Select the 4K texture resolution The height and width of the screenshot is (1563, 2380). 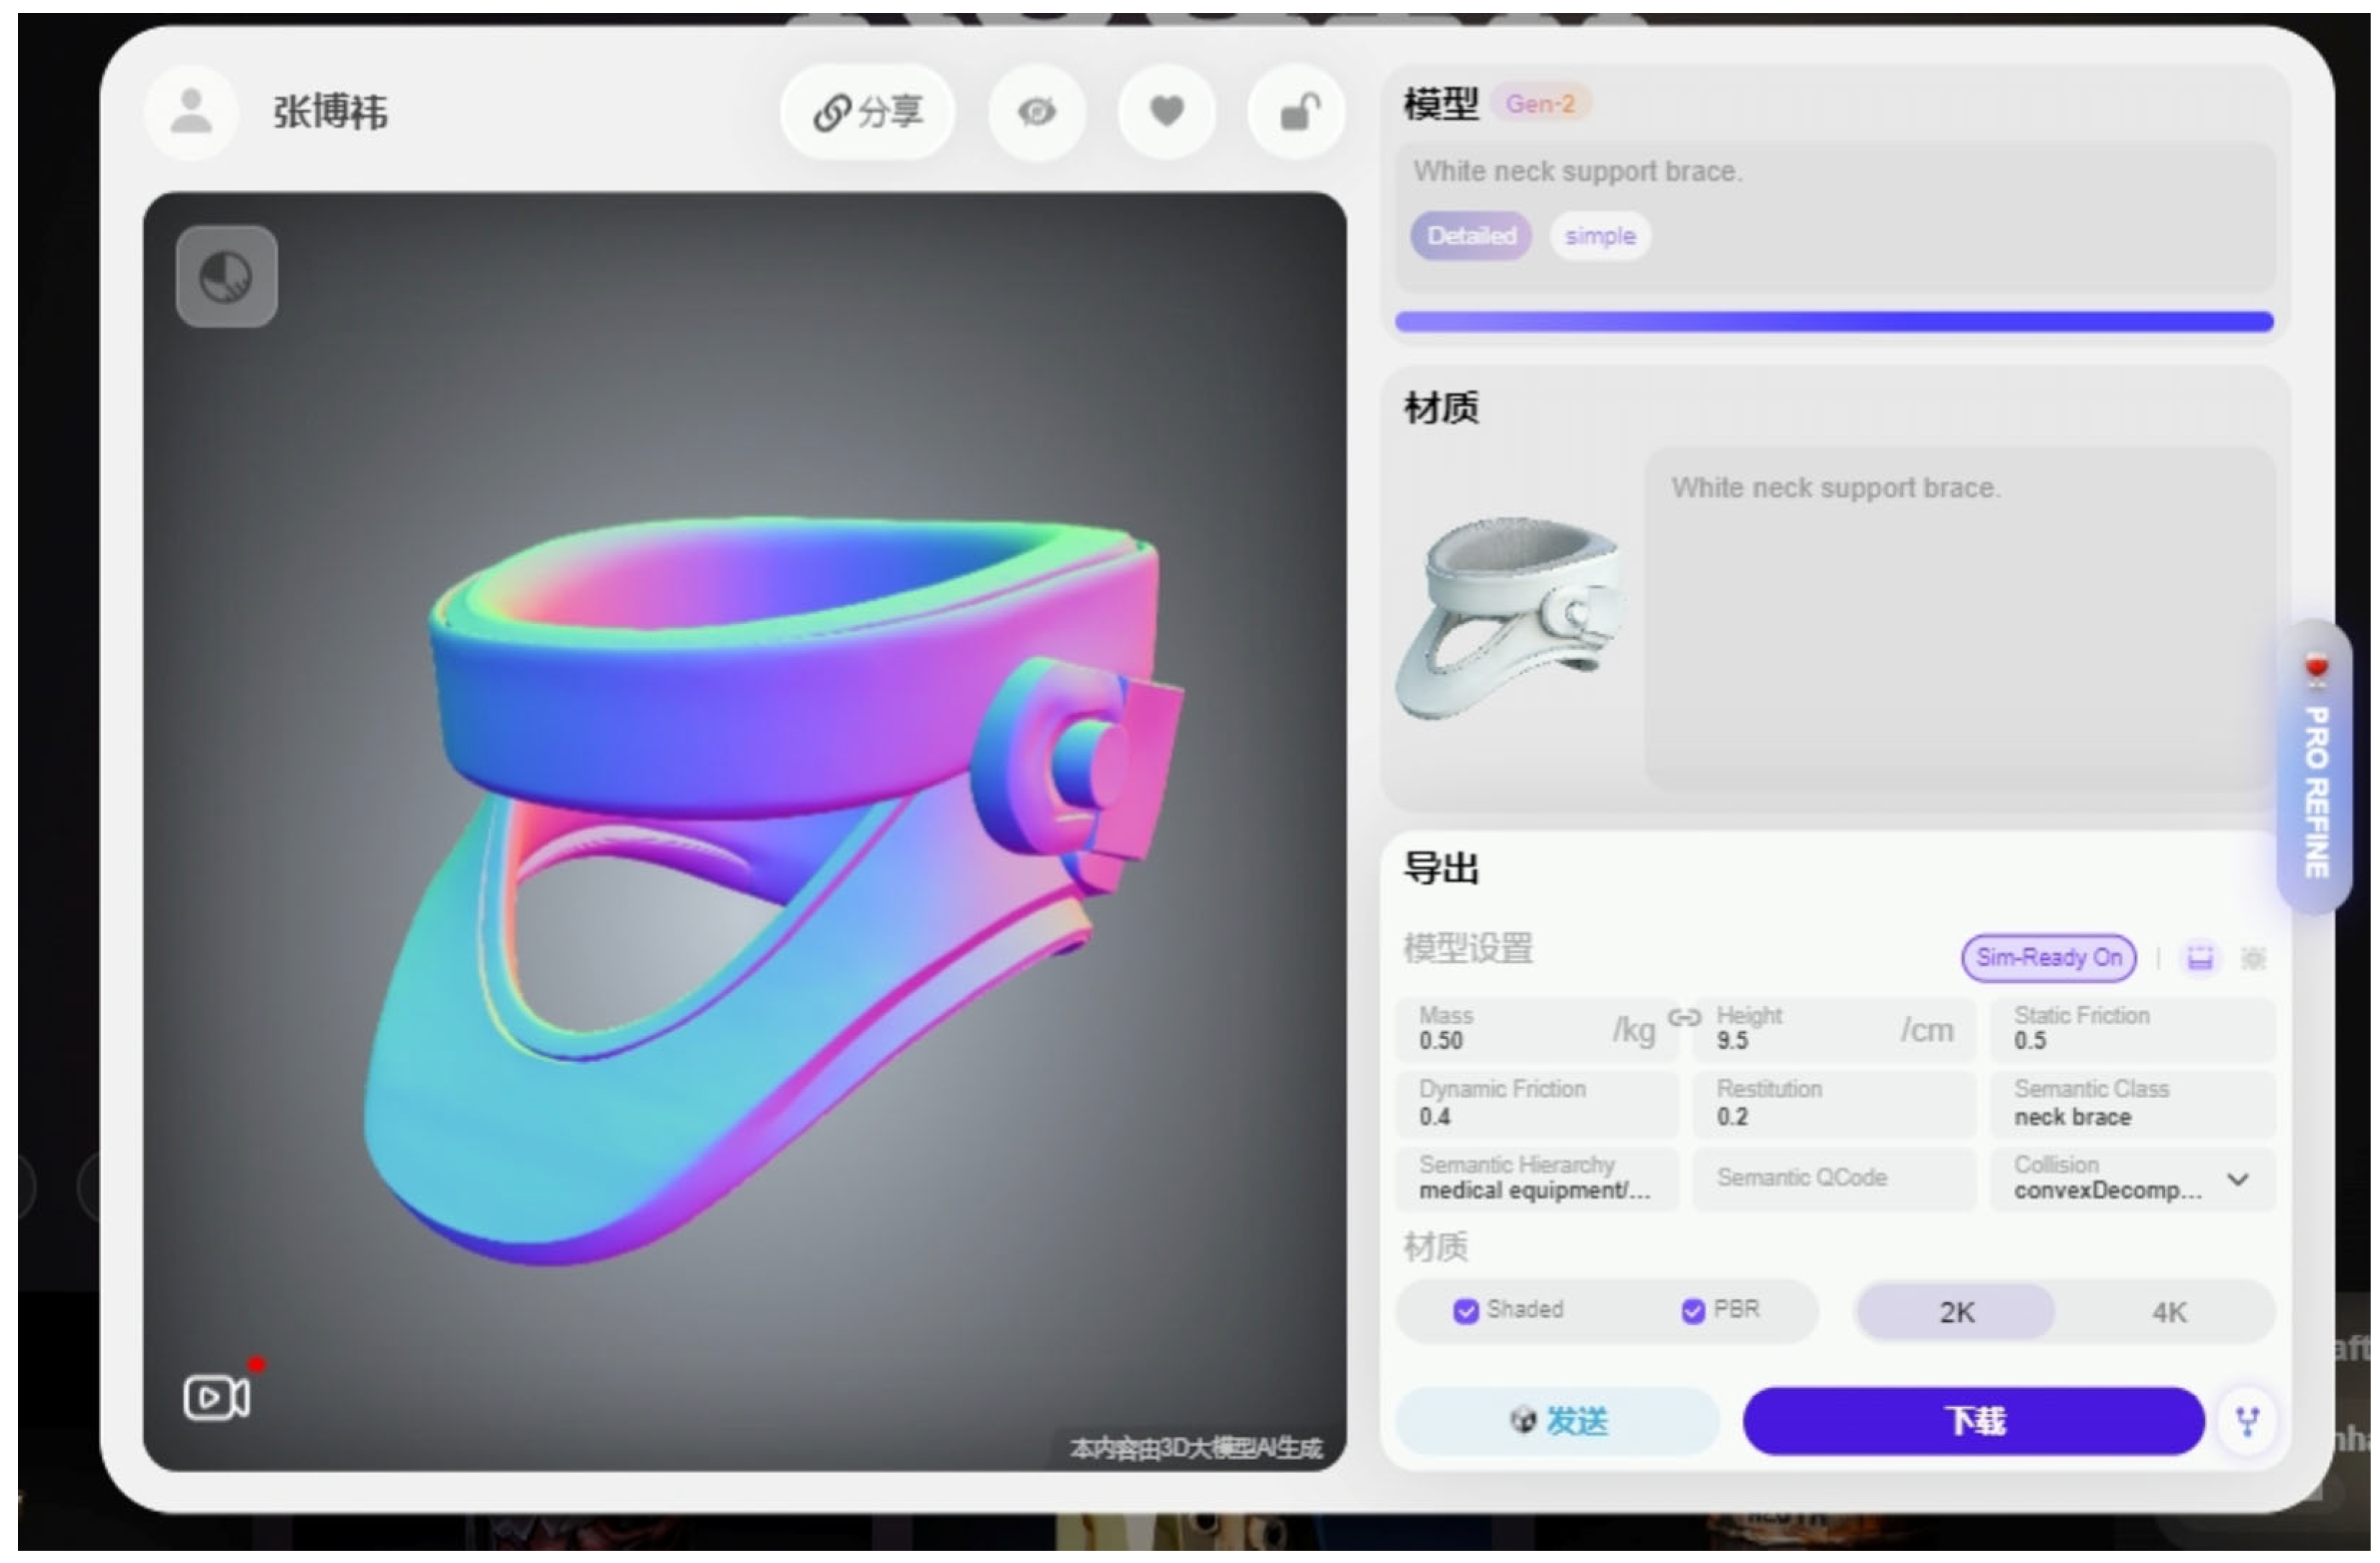[x=2168, y=1312]
